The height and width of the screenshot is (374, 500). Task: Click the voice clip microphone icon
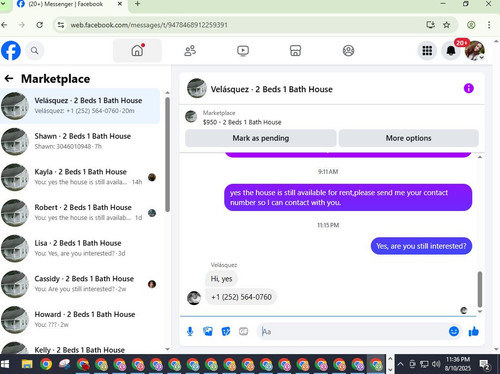[190, 331]
